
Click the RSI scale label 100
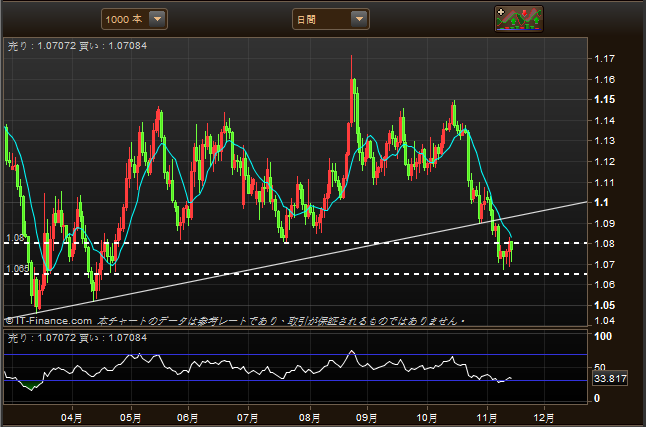(603, 336)
